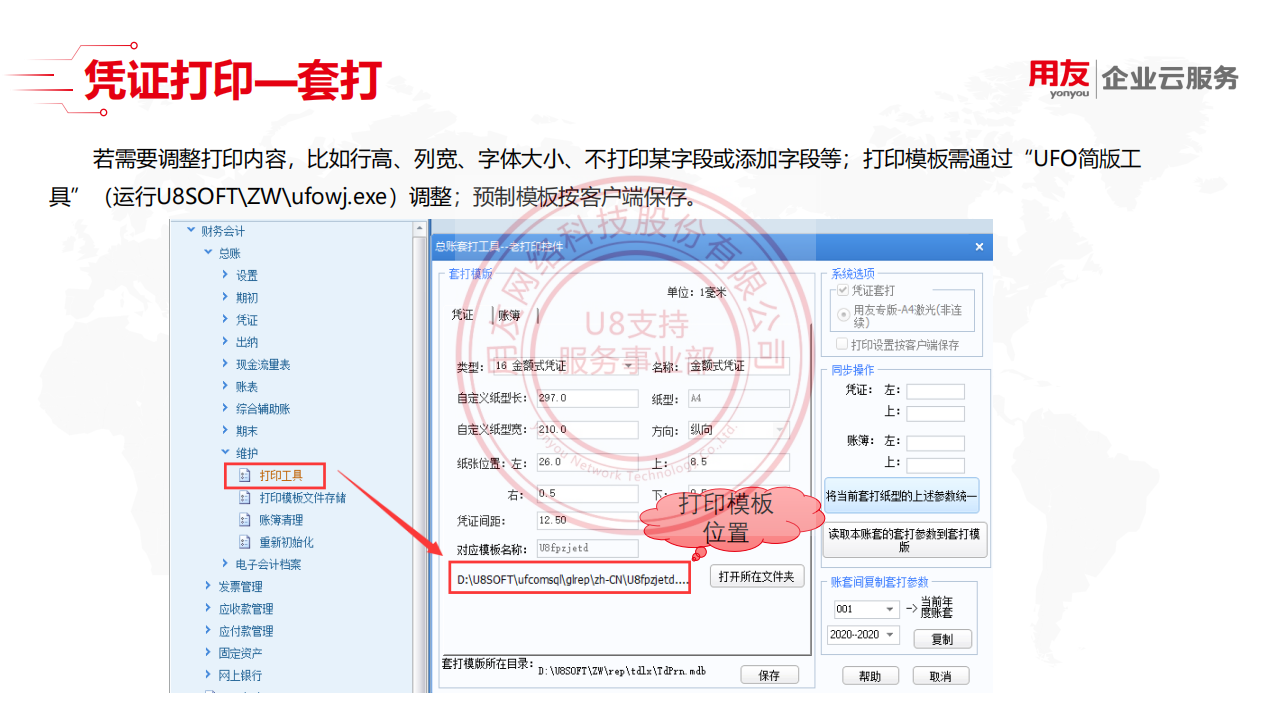Select 打印模板文件存储 in the tree
The width and height of the screenshot is (1272, 715).
pyautogui.click(x=303, y=498)
